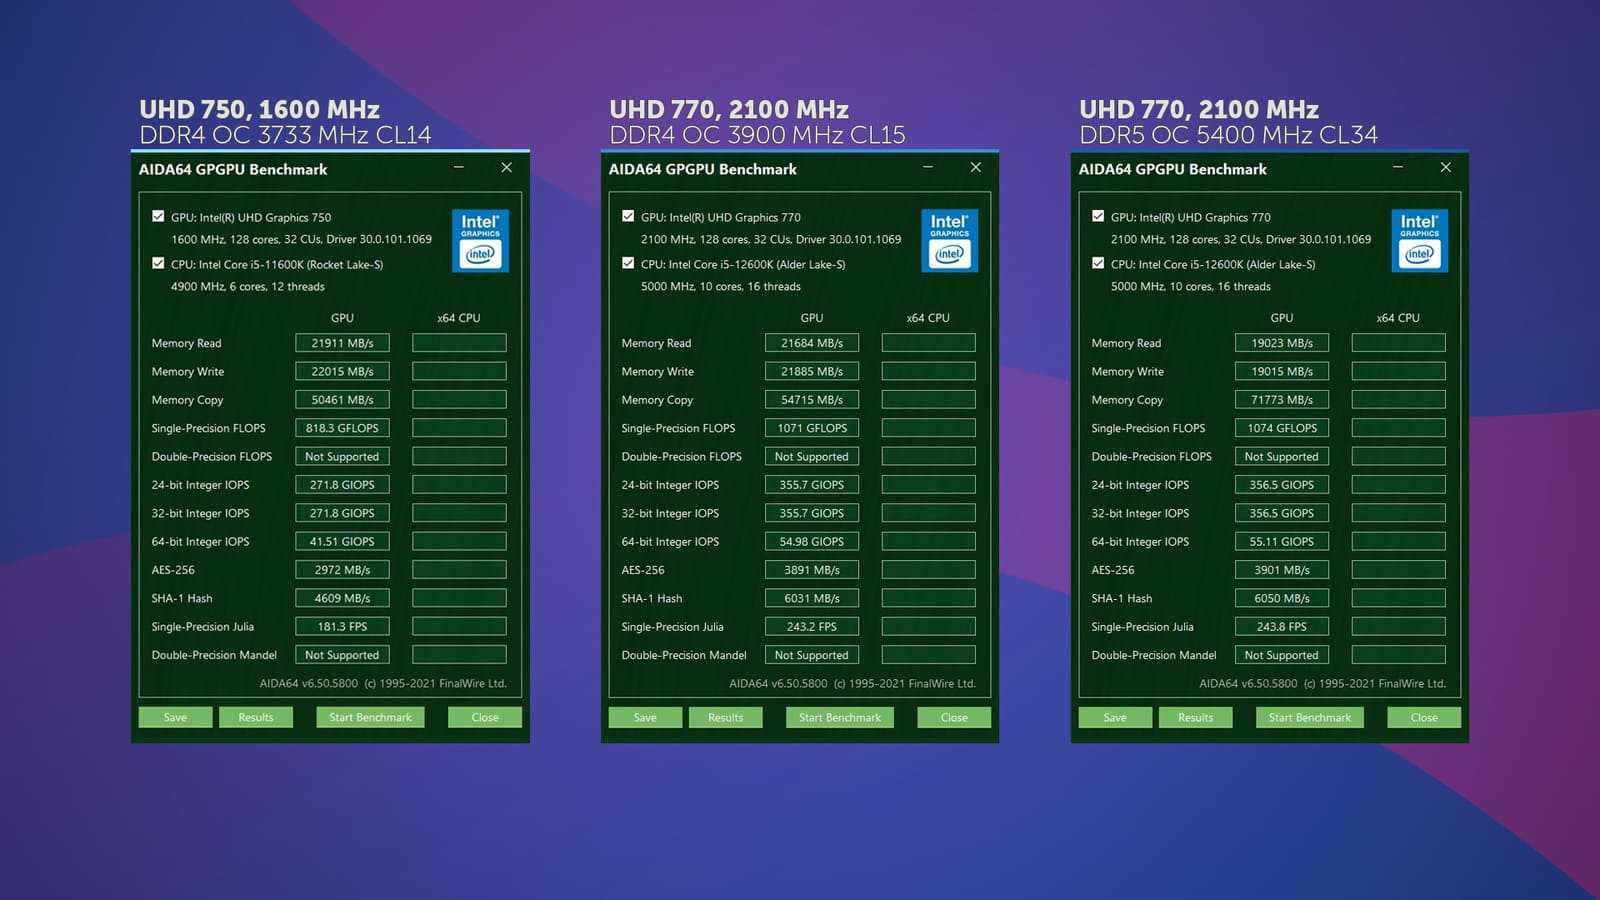Click 55.11 GIOPS 64-bit integer result
1600x900 pixels.
click(1282, 541)
